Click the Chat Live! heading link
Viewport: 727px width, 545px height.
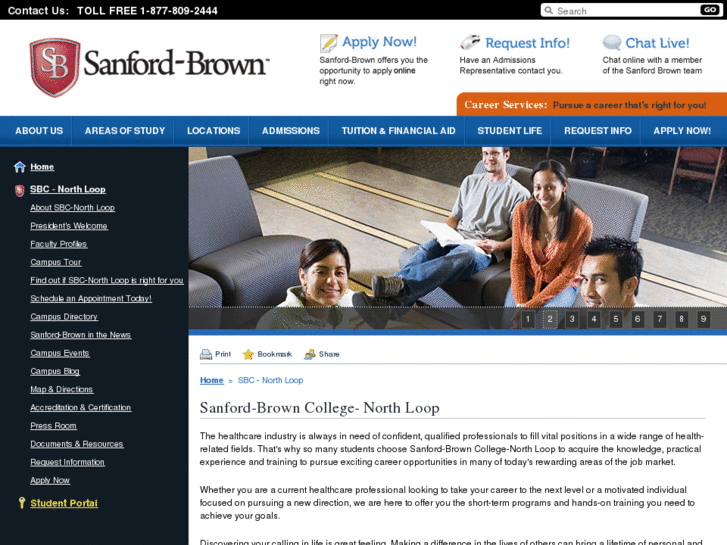tap(657, 43)
